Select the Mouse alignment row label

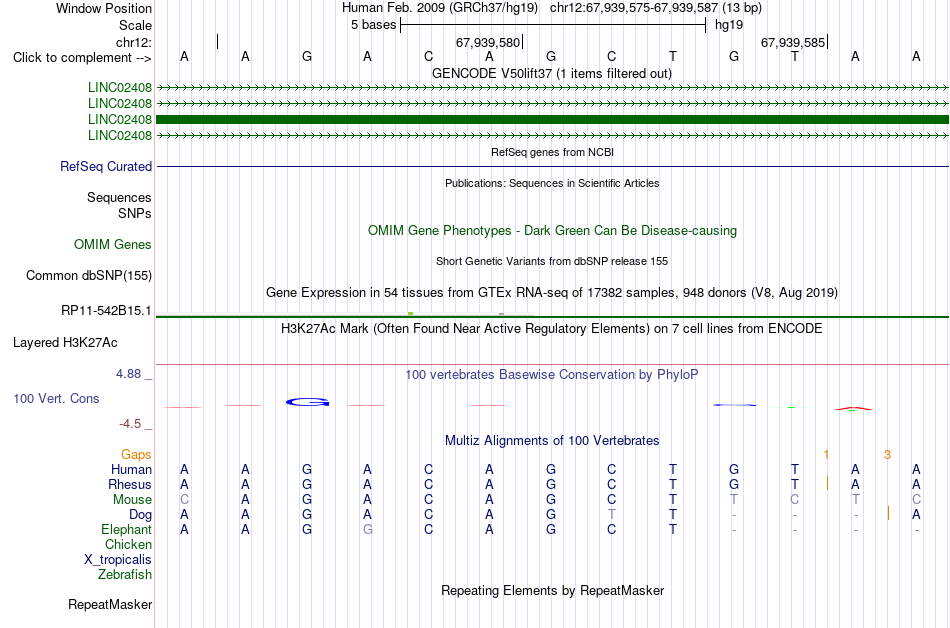[132, 500]
